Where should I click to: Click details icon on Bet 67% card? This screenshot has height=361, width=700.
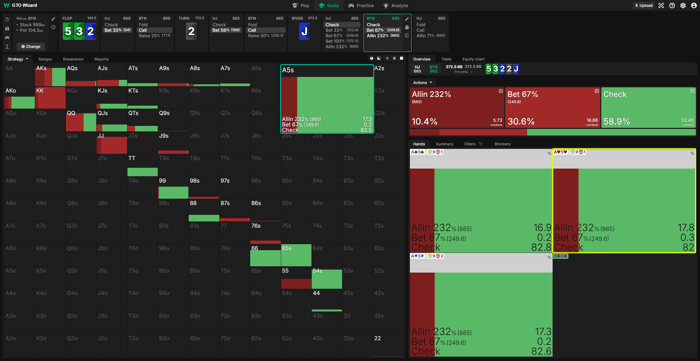point(596,91)
